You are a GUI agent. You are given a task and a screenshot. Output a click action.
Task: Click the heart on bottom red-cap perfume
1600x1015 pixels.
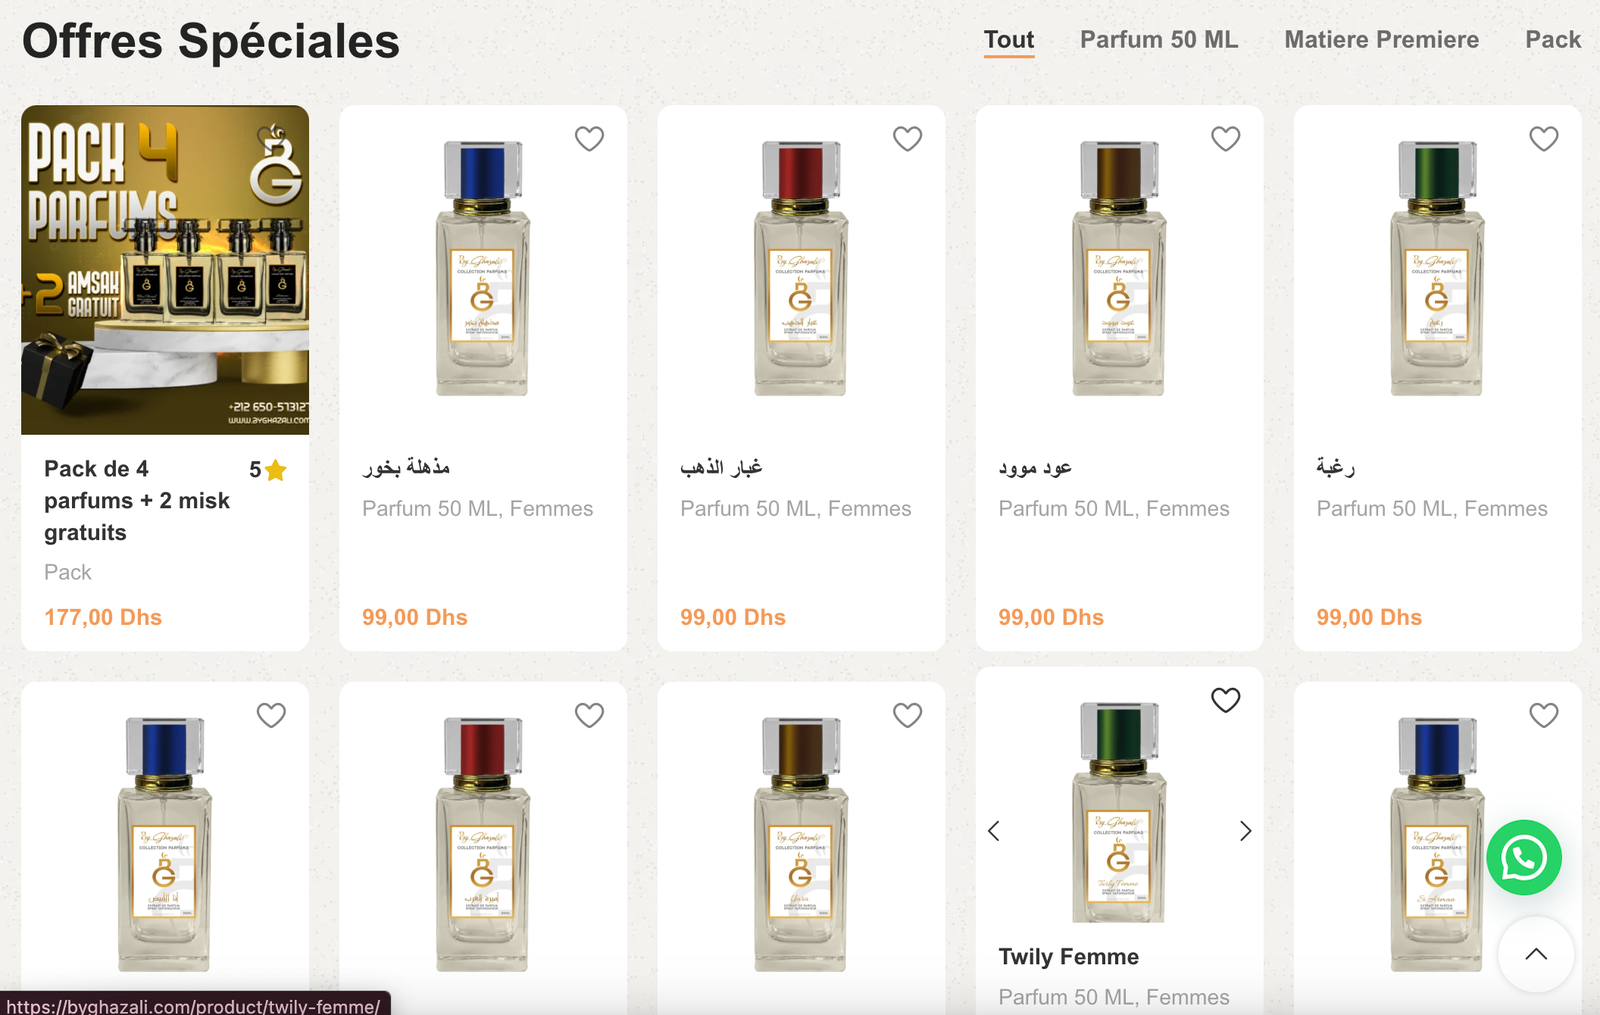(x=590, y=715)
